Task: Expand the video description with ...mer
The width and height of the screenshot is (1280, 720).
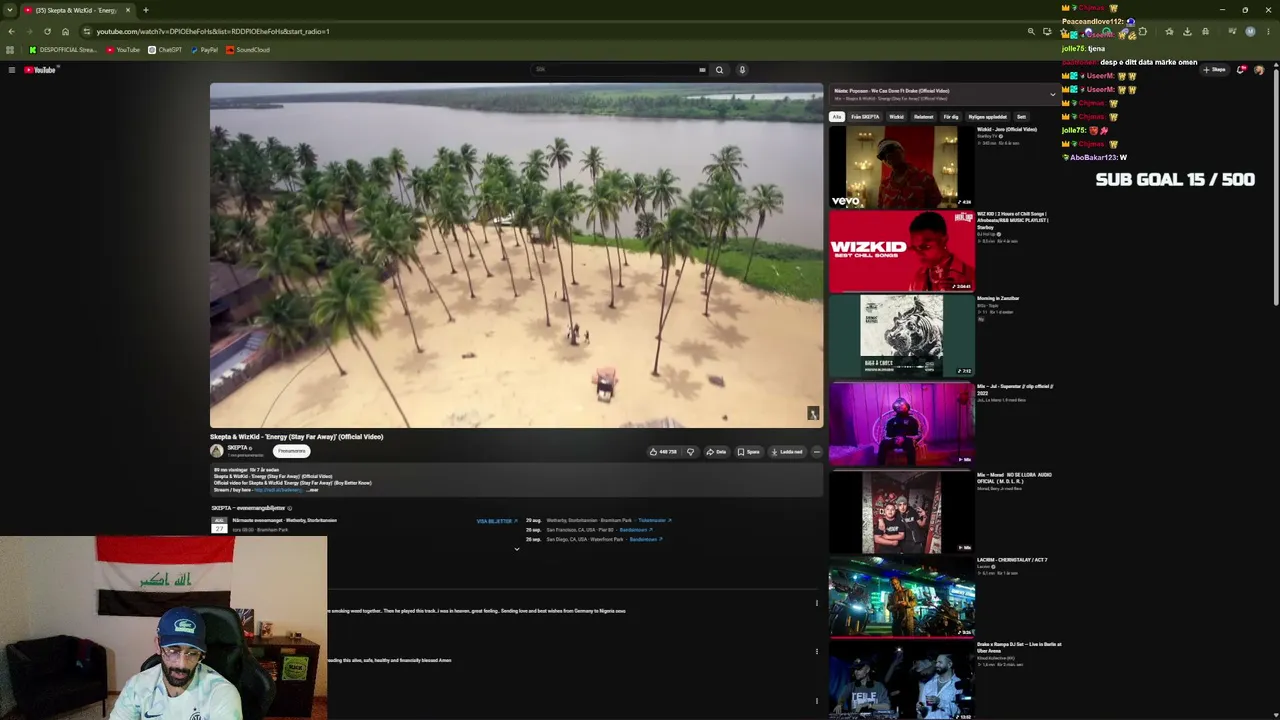Action: tap(312, 490)
